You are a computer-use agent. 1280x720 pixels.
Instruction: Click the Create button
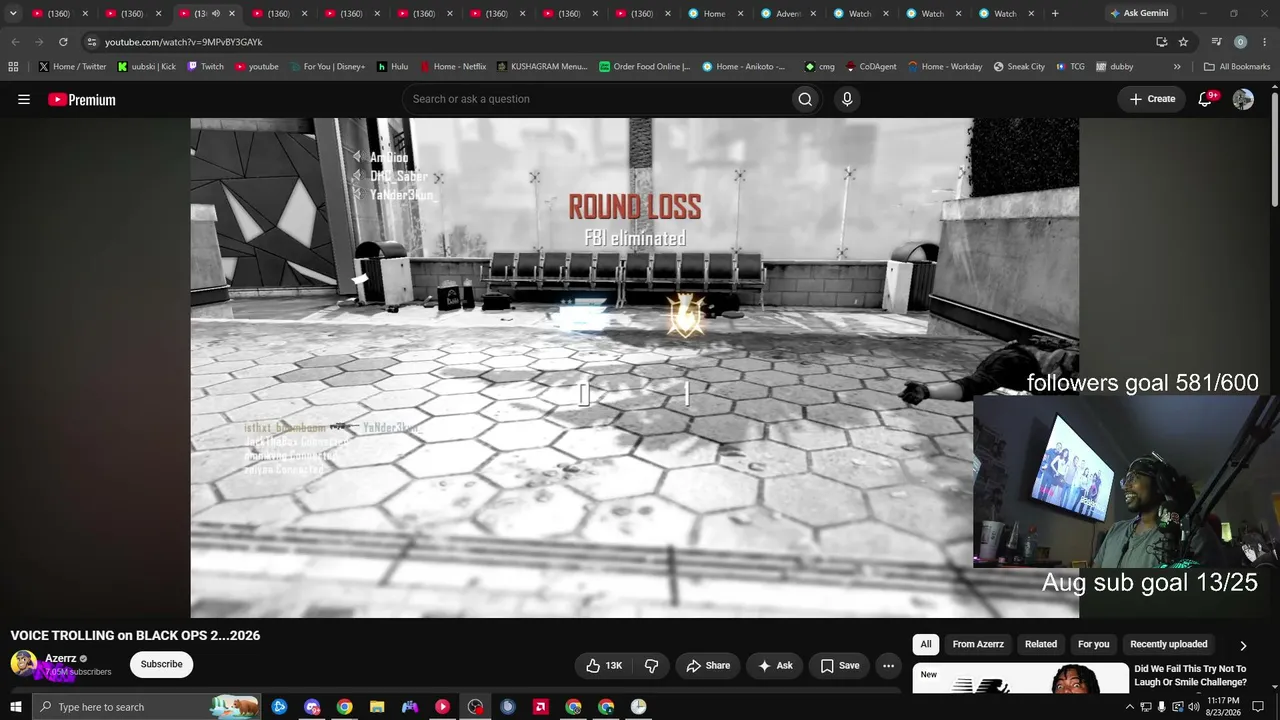1152,99
